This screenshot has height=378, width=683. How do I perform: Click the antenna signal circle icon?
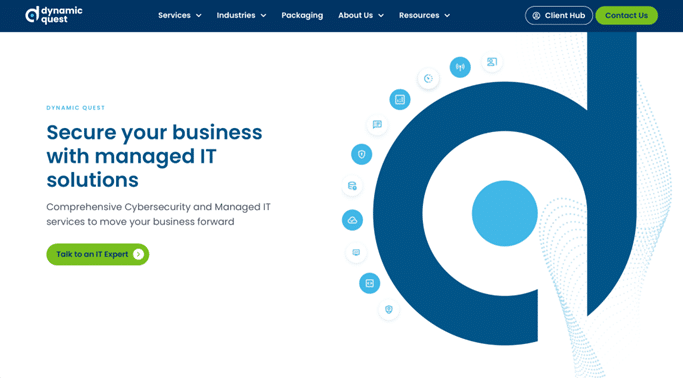tap(460, 67)
